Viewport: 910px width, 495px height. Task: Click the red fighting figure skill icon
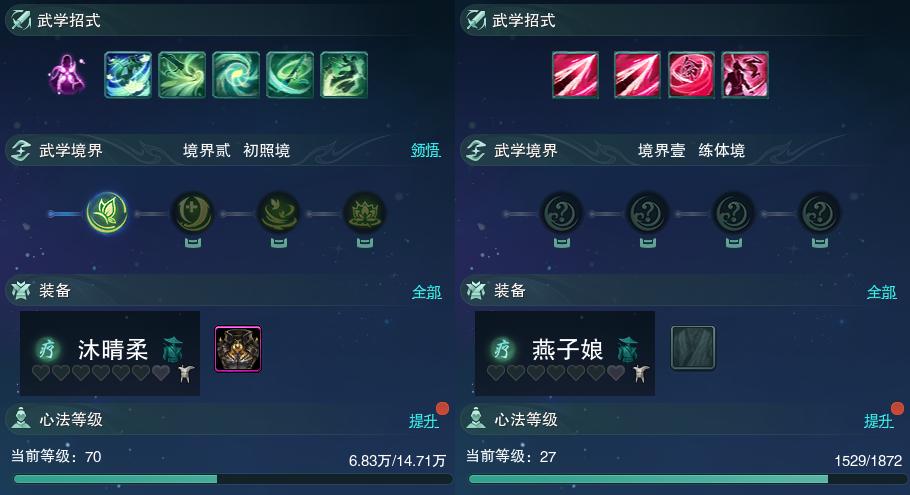745,74
